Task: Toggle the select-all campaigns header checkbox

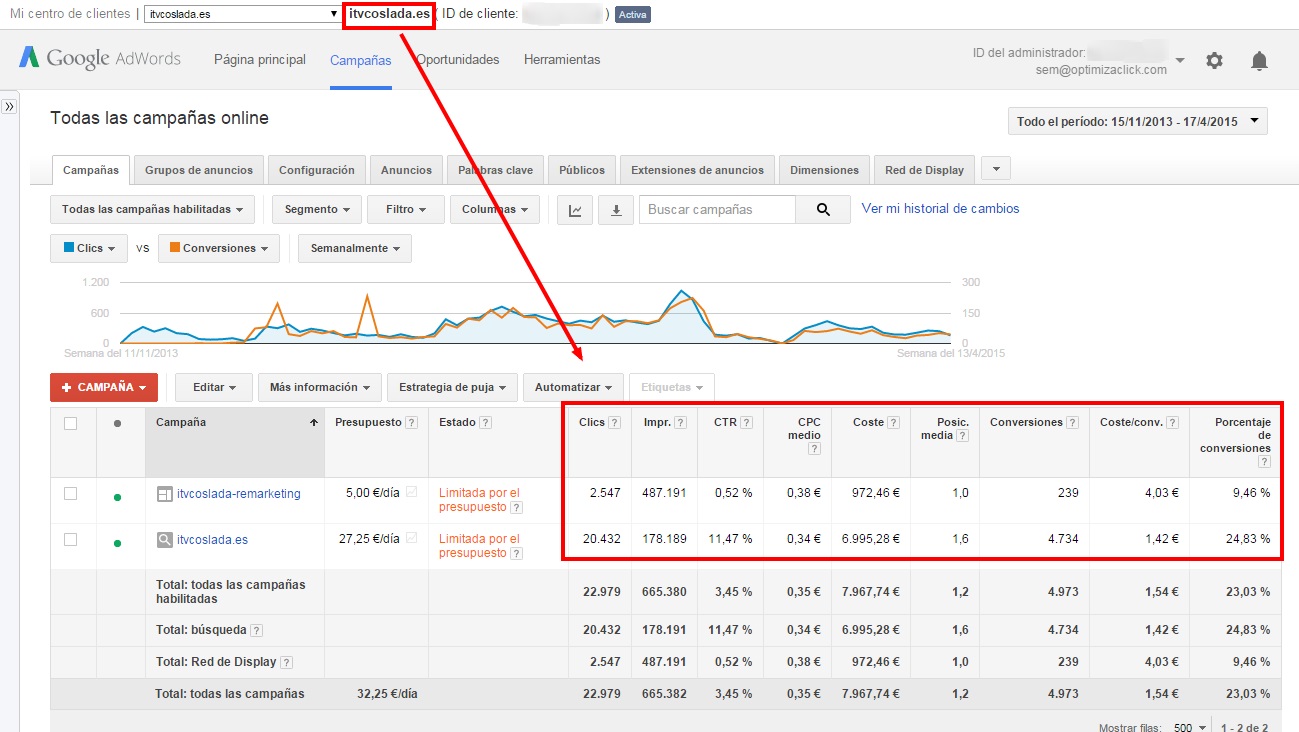Action: pos(71,423)
